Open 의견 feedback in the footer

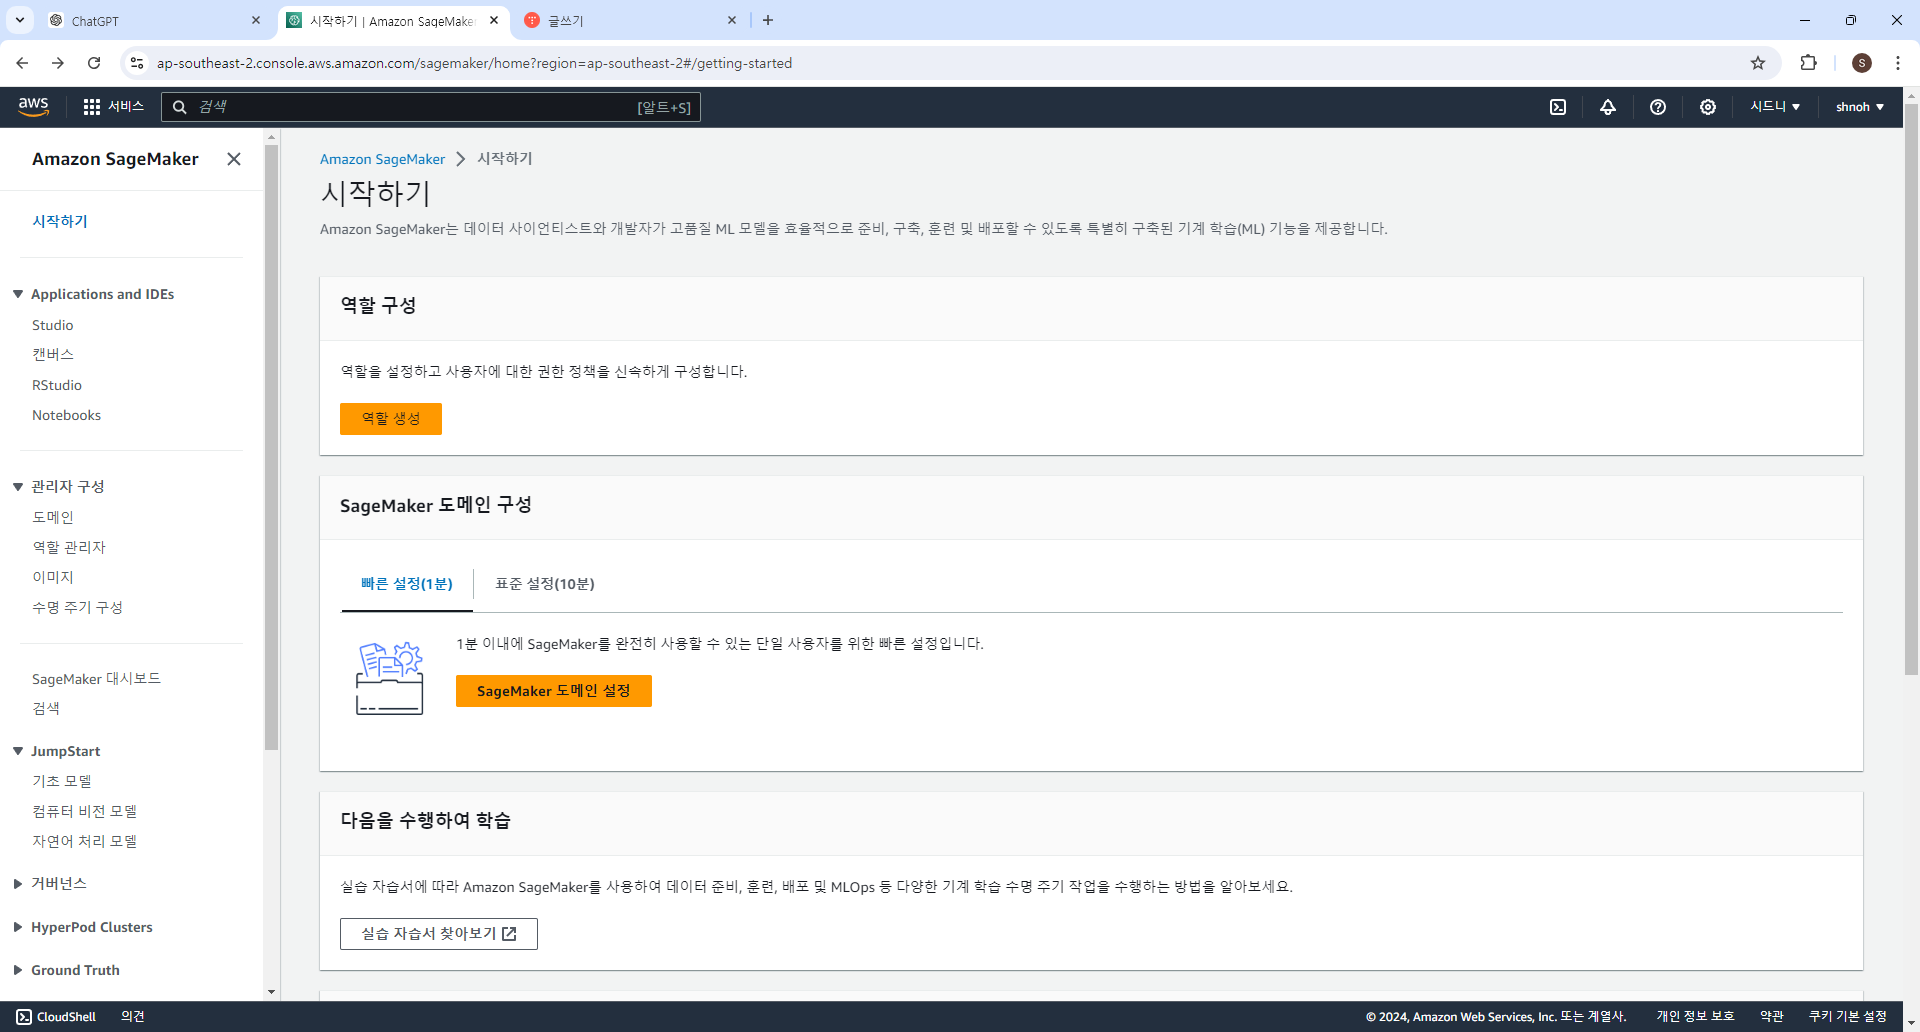point(133,1017)
